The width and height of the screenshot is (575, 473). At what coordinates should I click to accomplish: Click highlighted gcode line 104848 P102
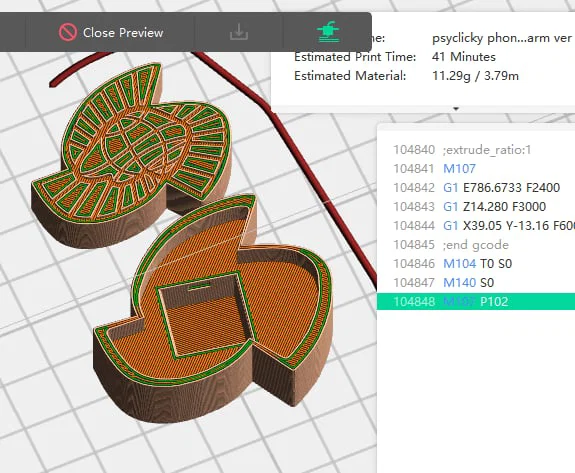coord(476,302)
